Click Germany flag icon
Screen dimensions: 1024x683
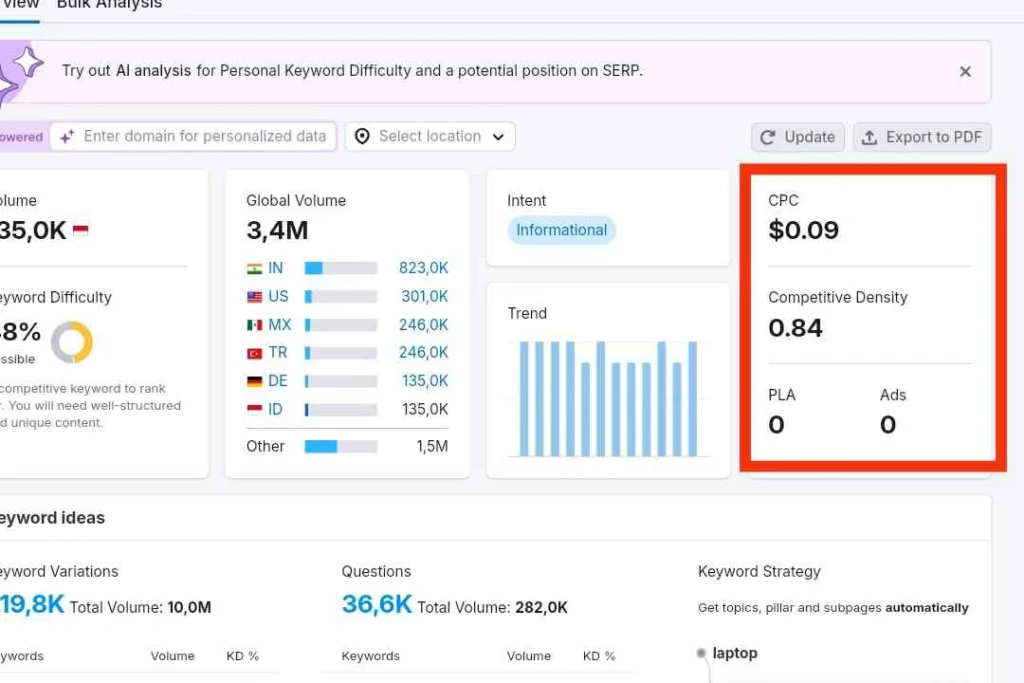(255, 381)
